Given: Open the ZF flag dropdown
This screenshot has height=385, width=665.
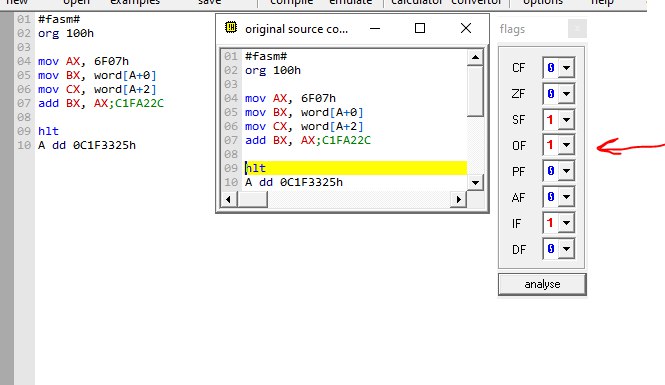Looking at the screenshot, I should (x=567, y=94).
